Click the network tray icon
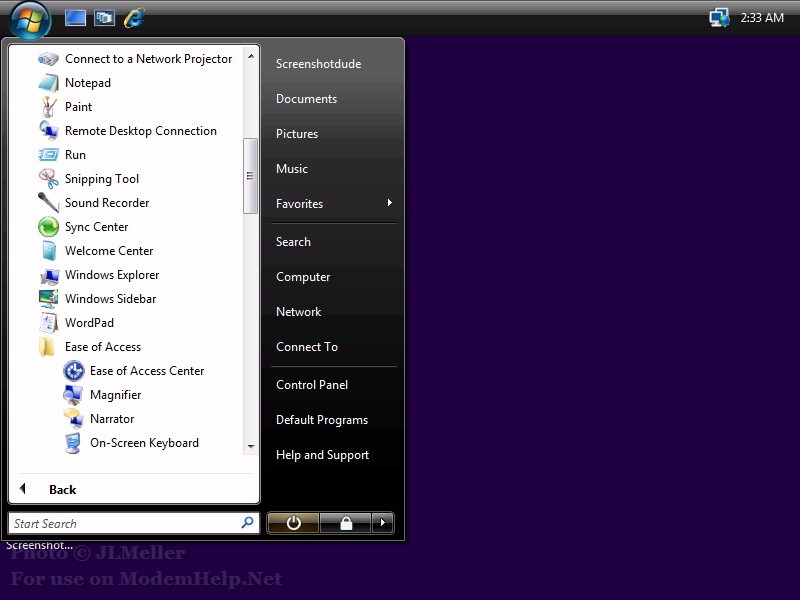This screenshot has height=600, width=800. (x=719, y=18)
